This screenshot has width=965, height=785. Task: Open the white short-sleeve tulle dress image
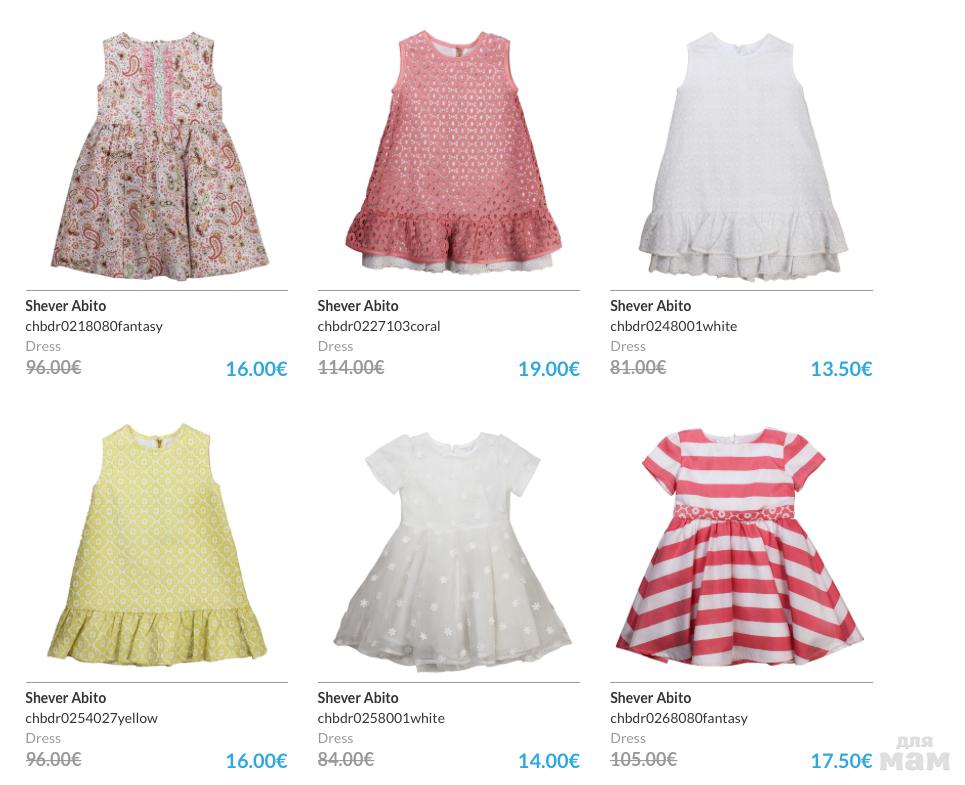[452, 552]
